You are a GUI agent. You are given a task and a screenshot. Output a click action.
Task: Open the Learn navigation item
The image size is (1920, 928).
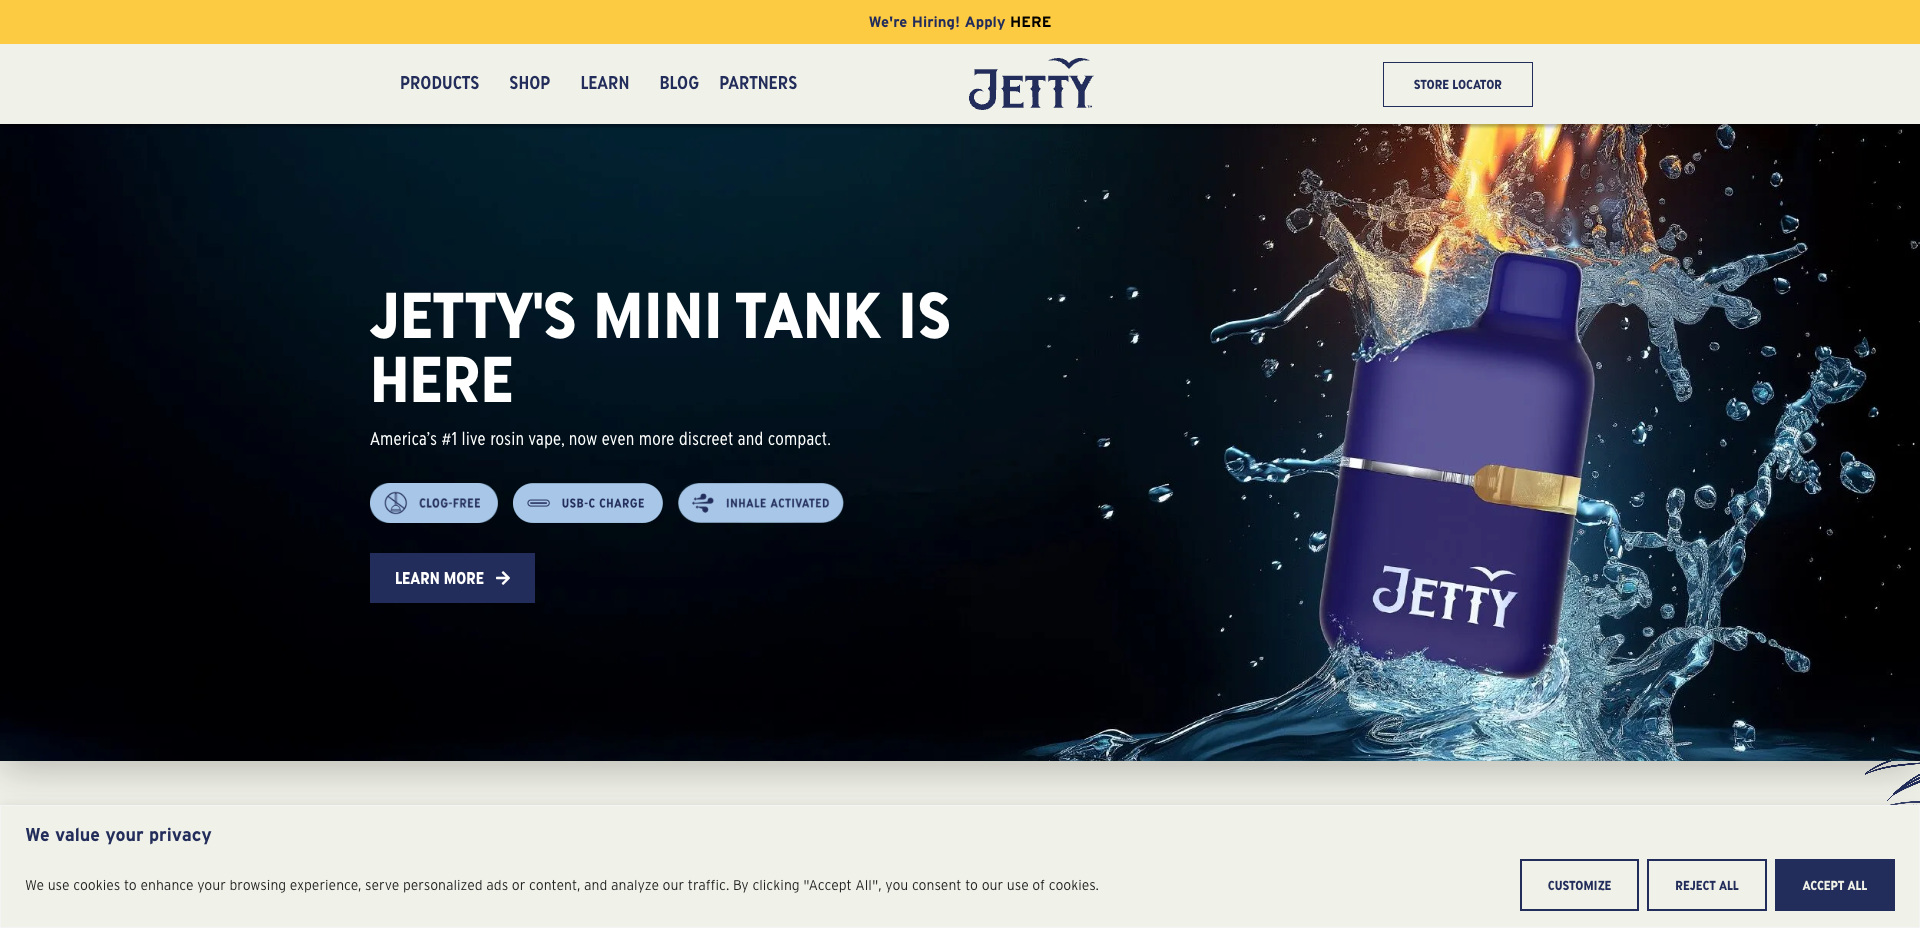(605, 83)
